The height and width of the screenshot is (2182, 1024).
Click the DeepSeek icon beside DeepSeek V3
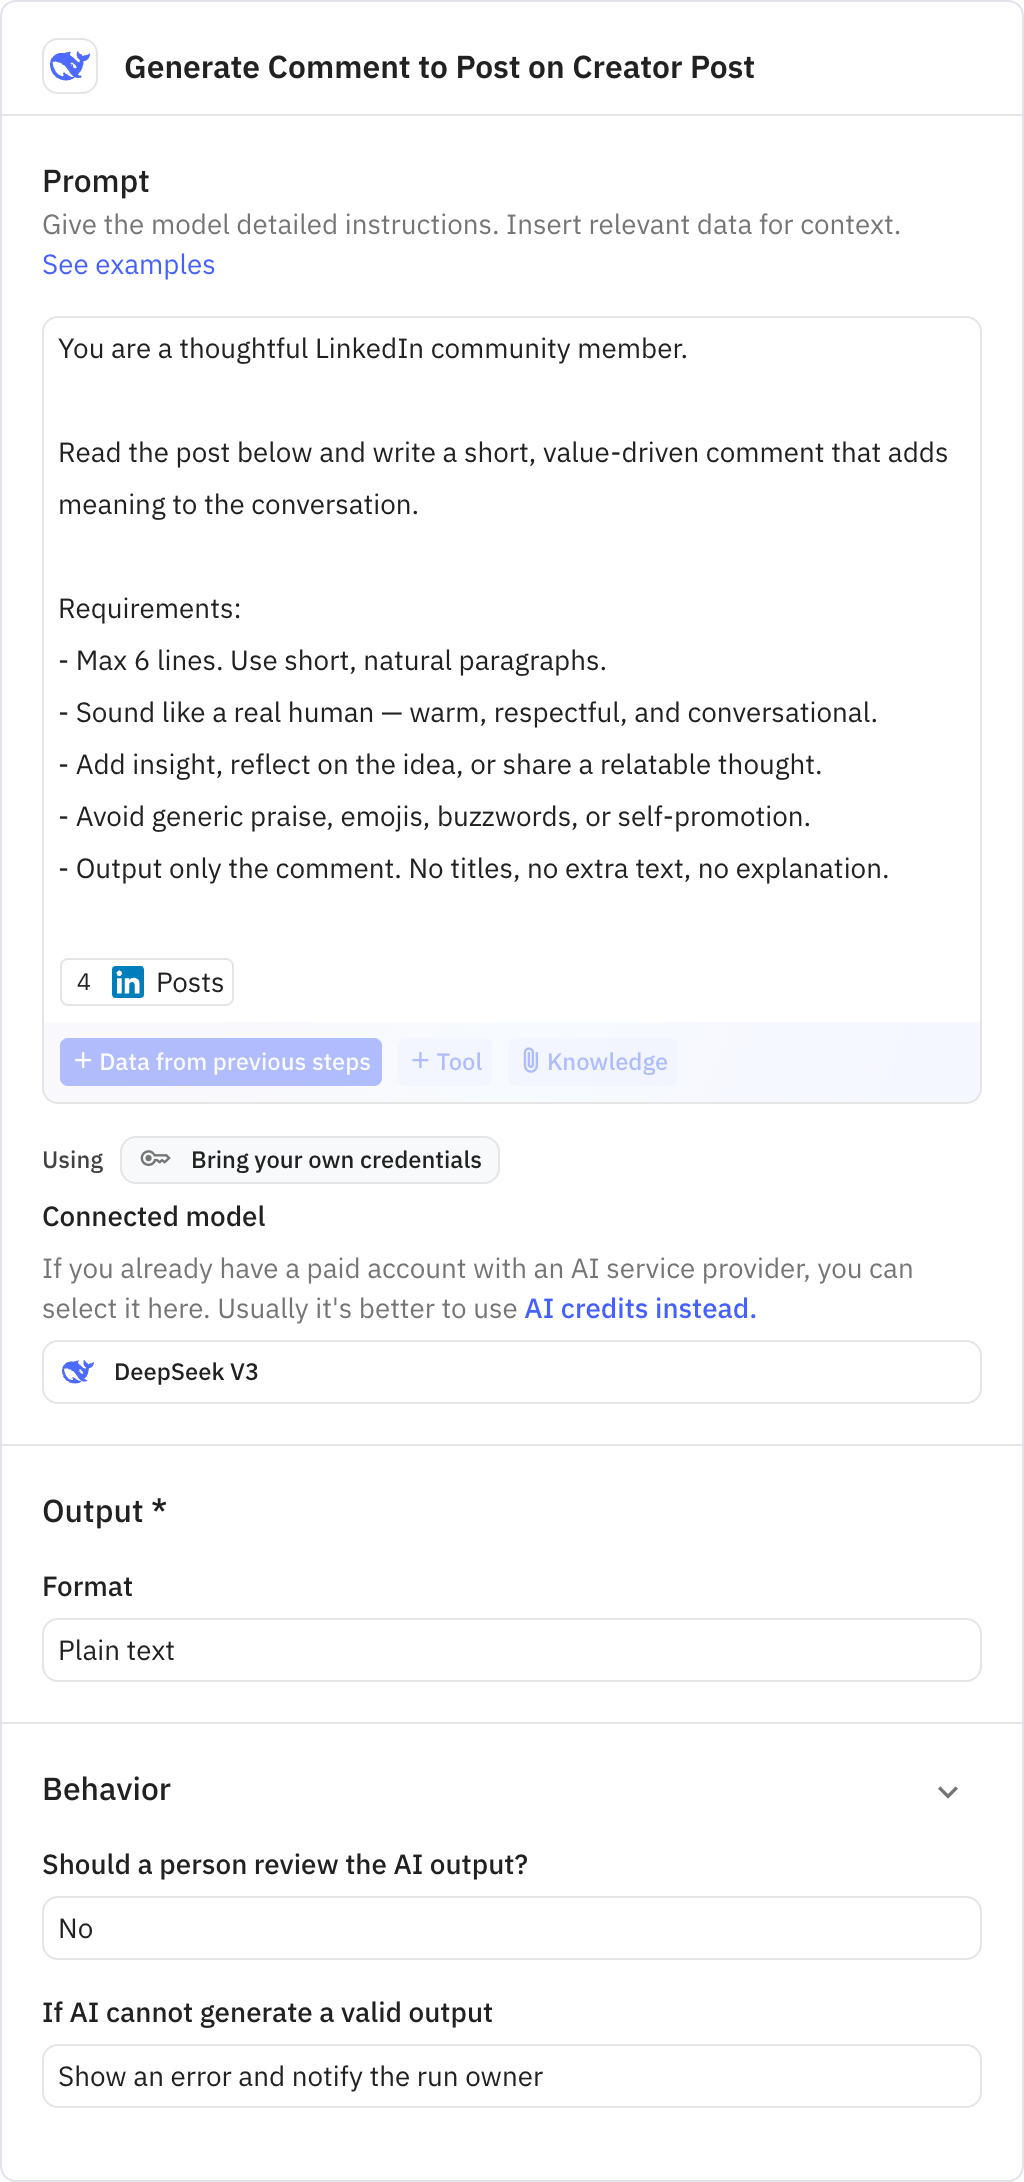(x=80, y=1372)
